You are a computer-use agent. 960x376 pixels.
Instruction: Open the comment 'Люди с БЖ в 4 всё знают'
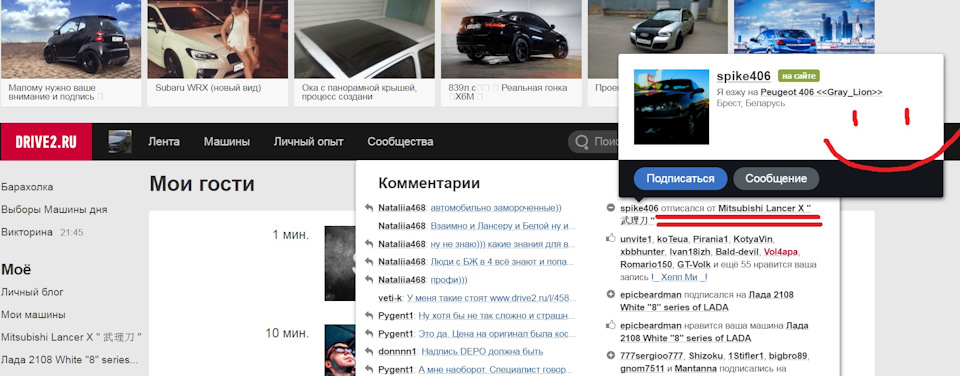[x=503, y=261]
